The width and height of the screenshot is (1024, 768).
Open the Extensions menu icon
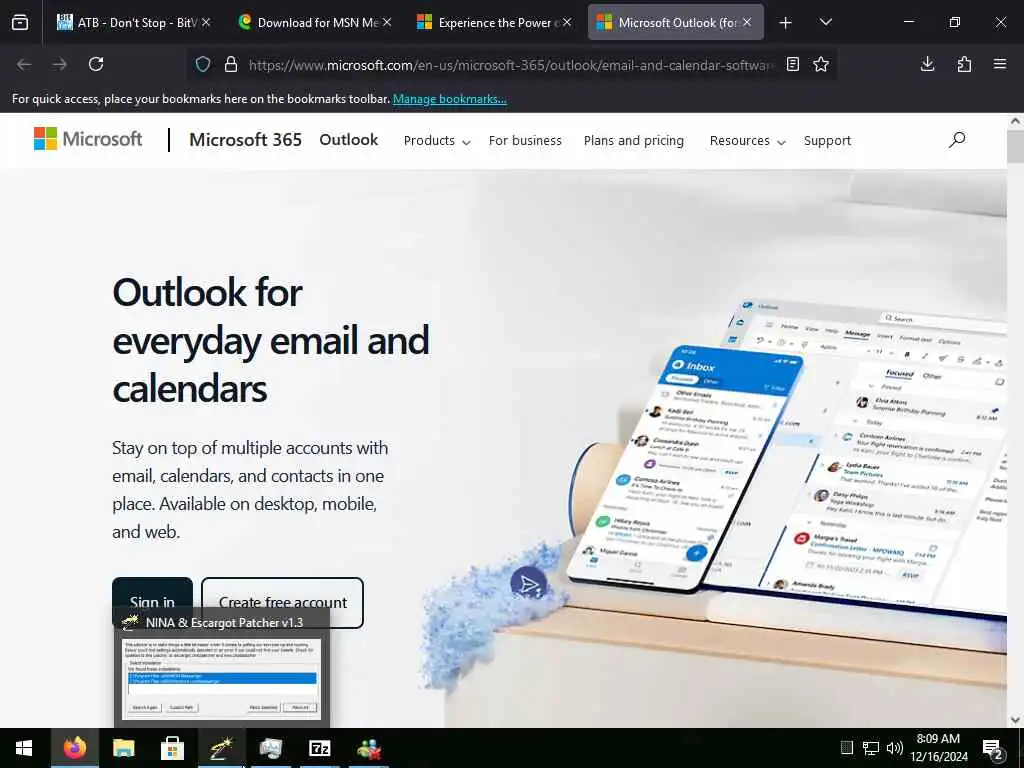964,64
